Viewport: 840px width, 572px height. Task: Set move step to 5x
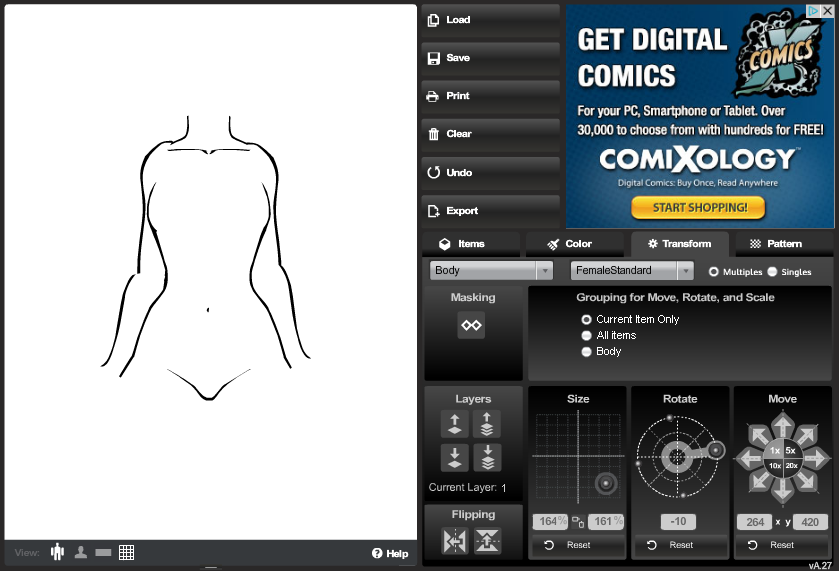coord(791,450)
